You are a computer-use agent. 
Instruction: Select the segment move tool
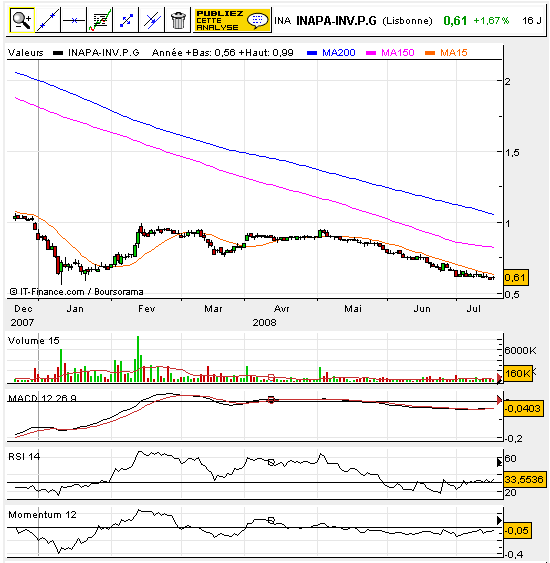click(x=125, y=20)
